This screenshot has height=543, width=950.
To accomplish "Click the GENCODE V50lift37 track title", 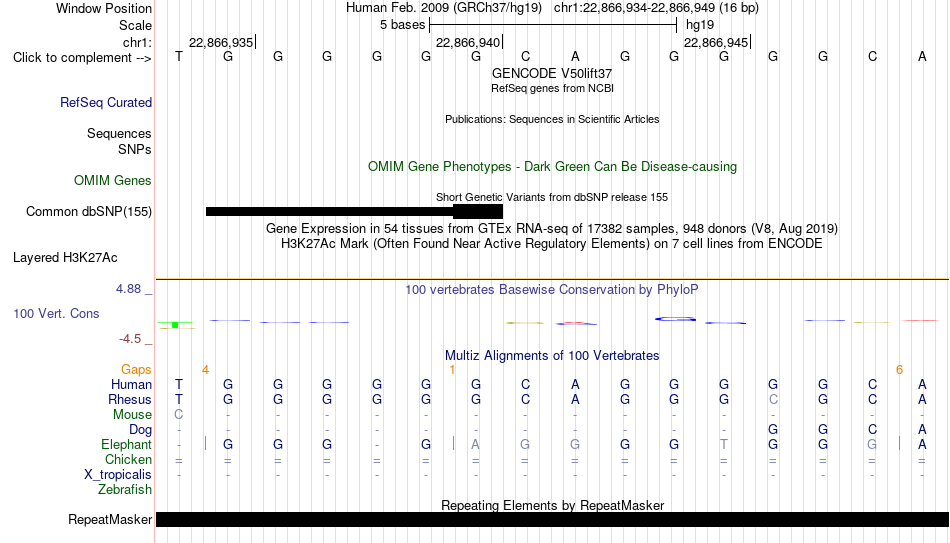I will (x=552, y=73).
